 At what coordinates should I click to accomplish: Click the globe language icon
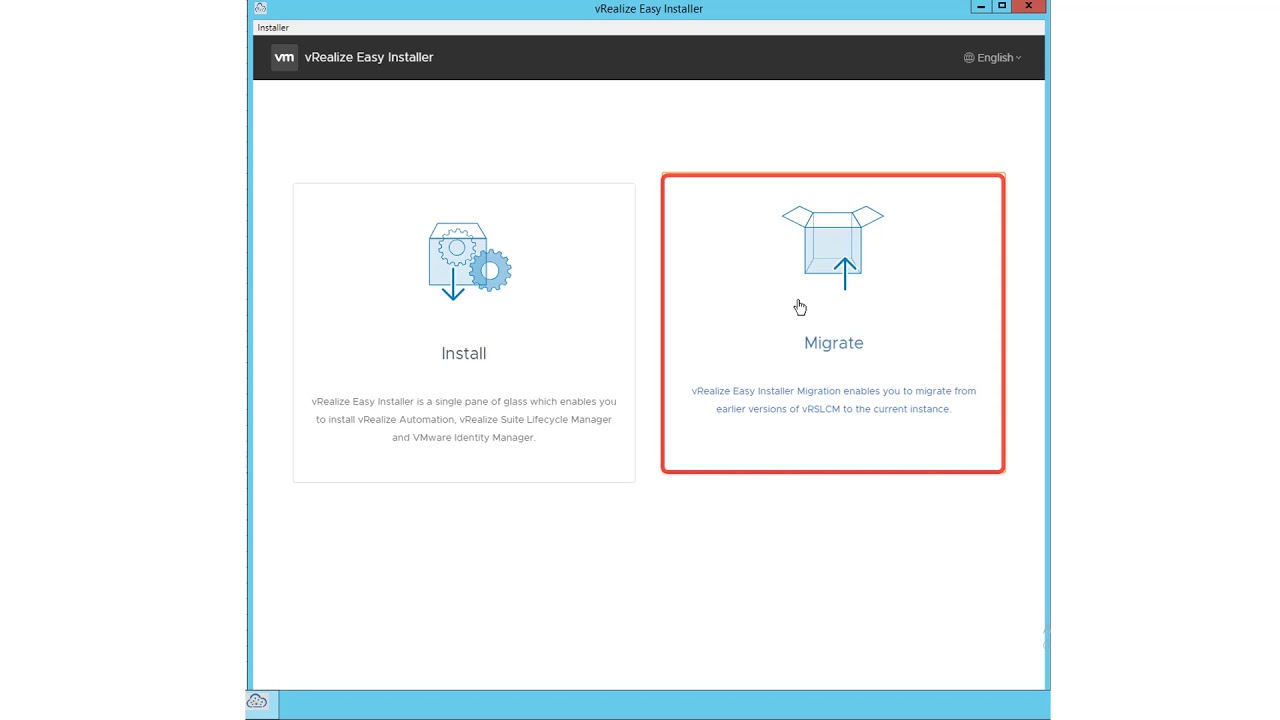[x=968, y=58]
